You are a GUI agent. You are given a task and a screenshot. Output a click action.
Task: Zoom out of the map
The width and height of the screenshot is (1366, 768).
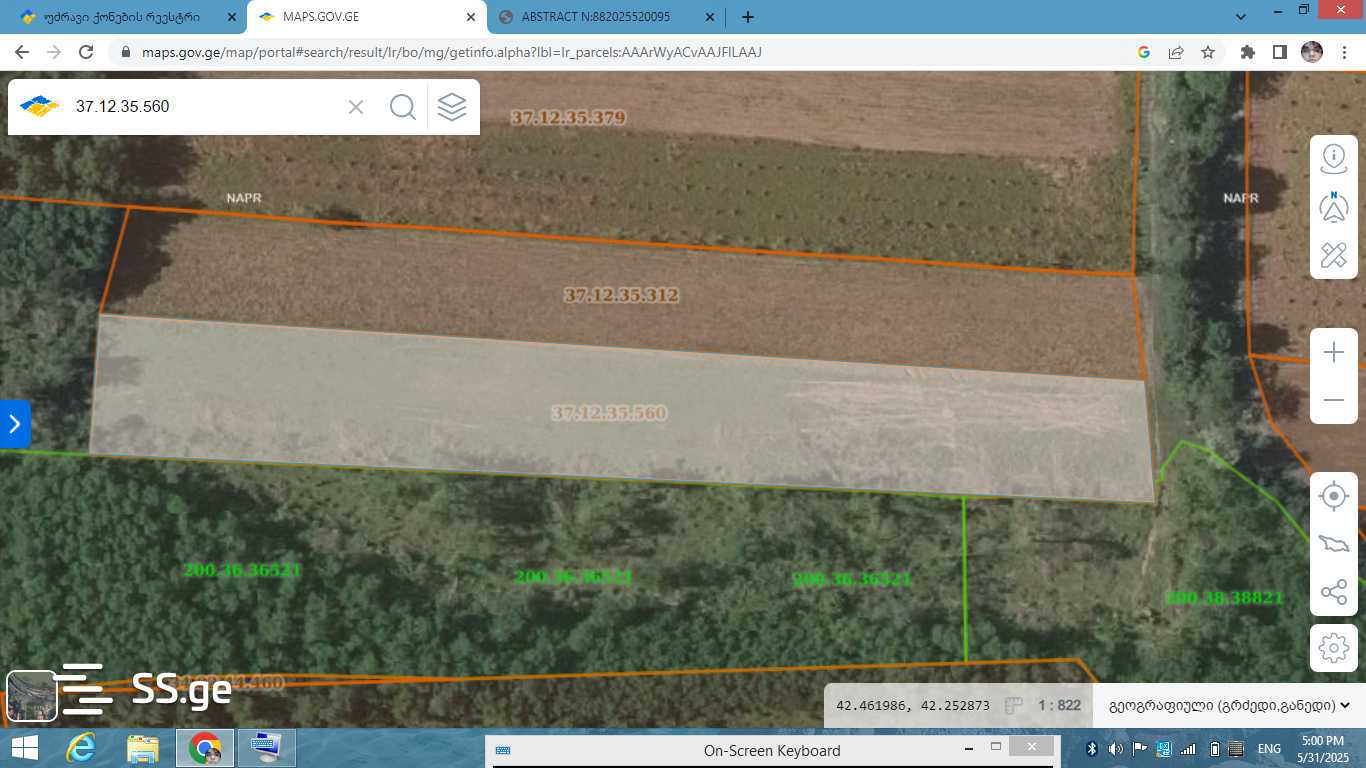1333,400
